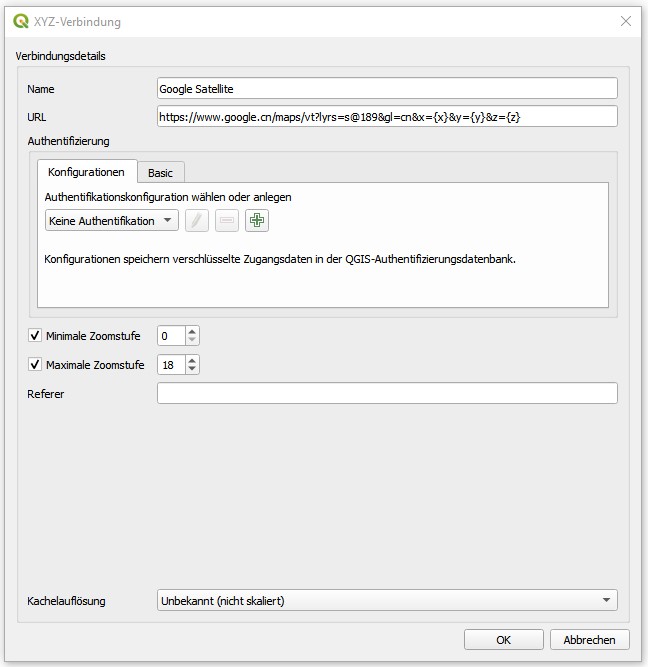648x667 pixels.
Task: Increase the maximum zoom level
Action: [x=192, y=360]
